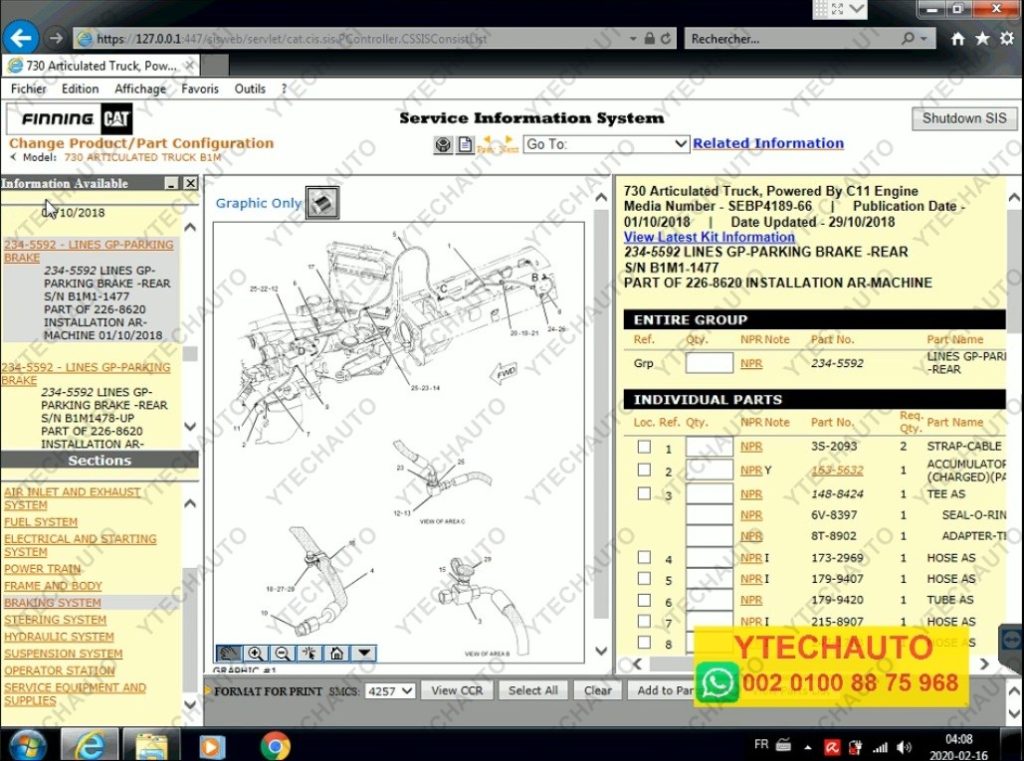
Task: Click the document page icon beside Go To
Action: coord(465,144)
